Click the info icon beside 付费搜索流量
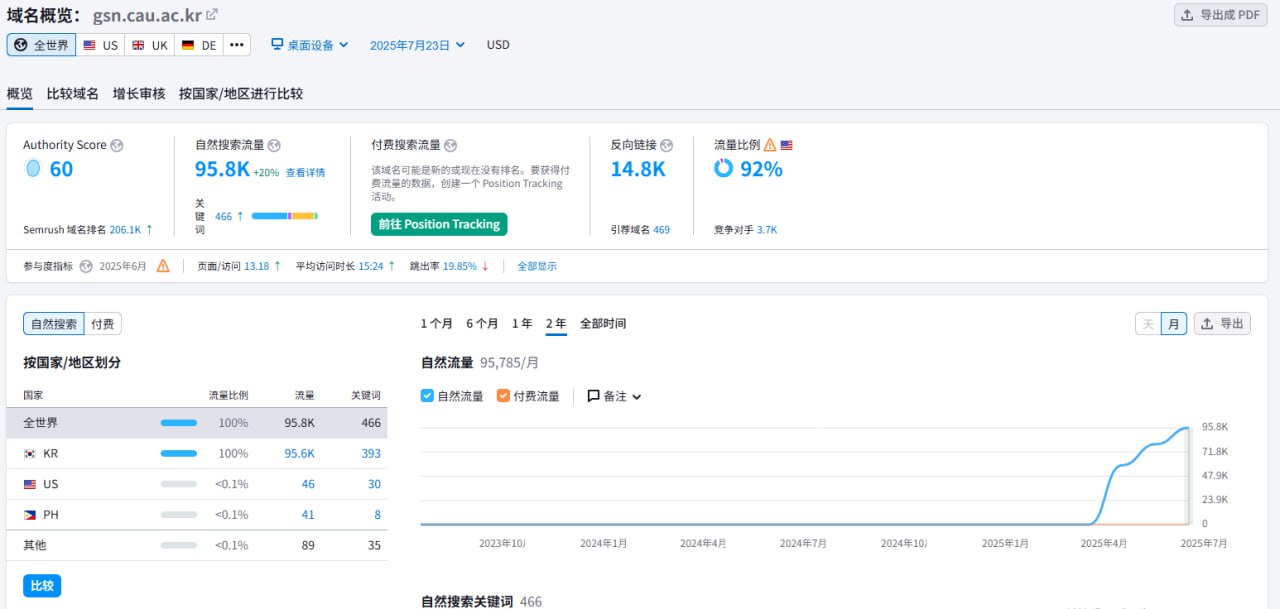 pos(450,146)
